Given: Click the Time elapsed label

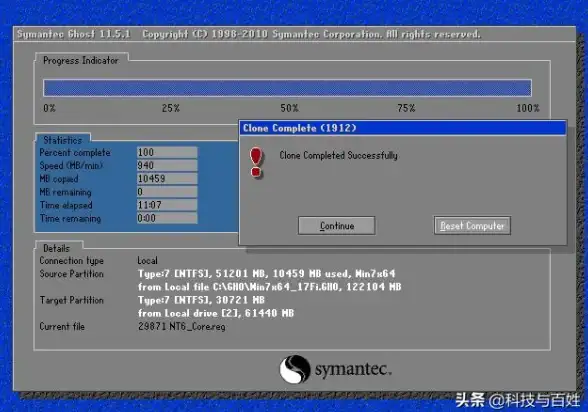Looking at the screenshot, I should 66,205.
